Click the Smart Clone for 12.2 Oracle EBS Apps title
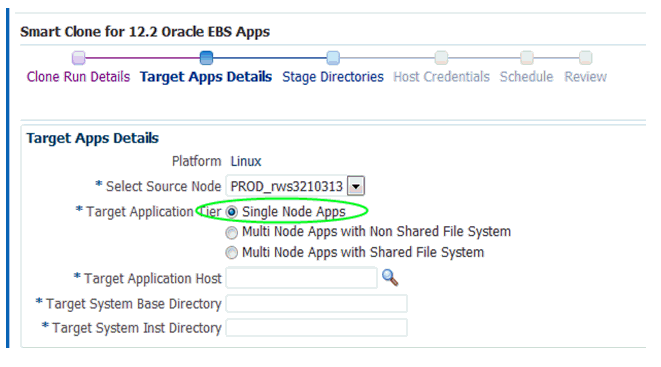The image size is (661, 367). [145, 32]
